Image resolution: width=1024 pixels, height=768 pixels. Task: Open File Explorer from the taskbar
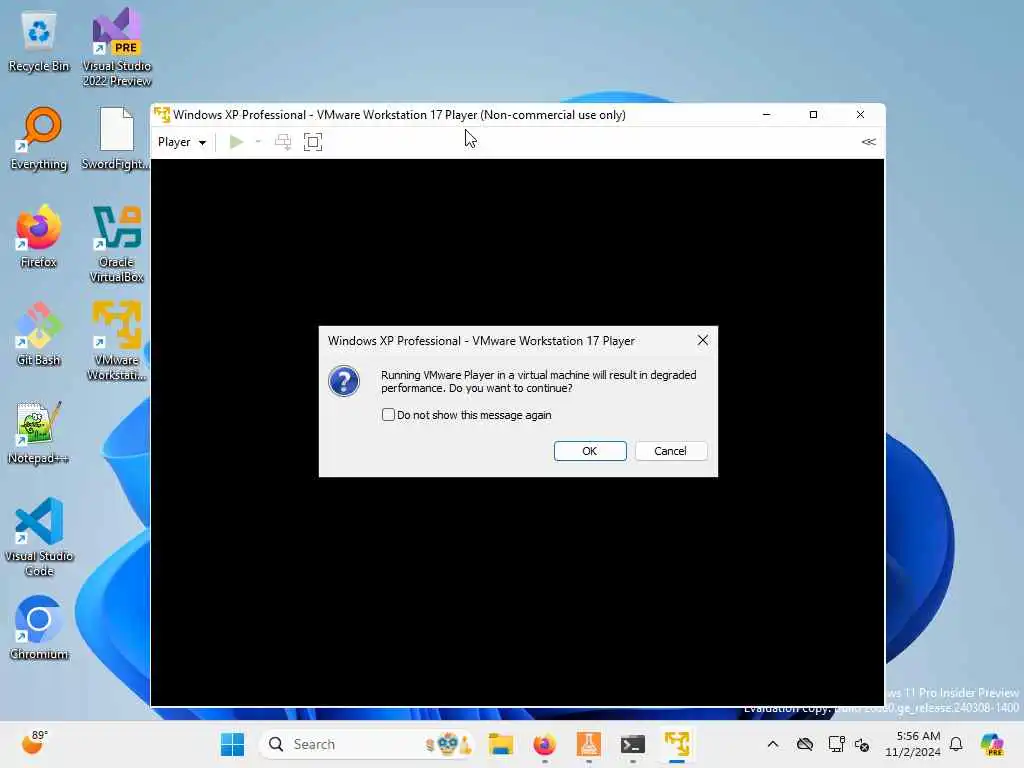tap(501, 744)
